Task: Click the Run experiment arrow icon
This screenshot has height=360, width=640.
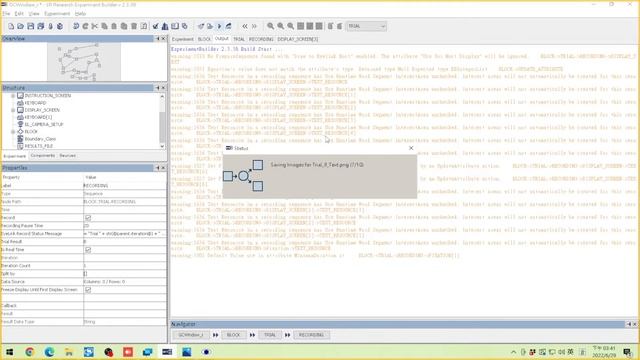Action: [220, 26]
